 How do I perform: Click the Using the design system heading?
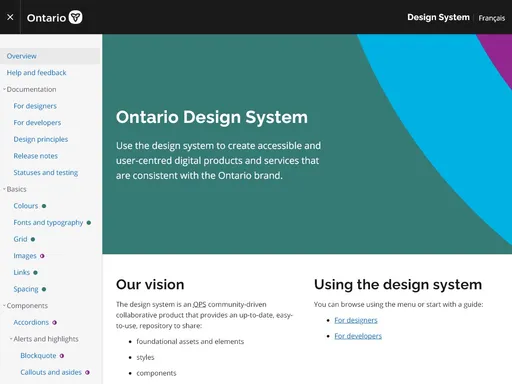coord(398,285)
